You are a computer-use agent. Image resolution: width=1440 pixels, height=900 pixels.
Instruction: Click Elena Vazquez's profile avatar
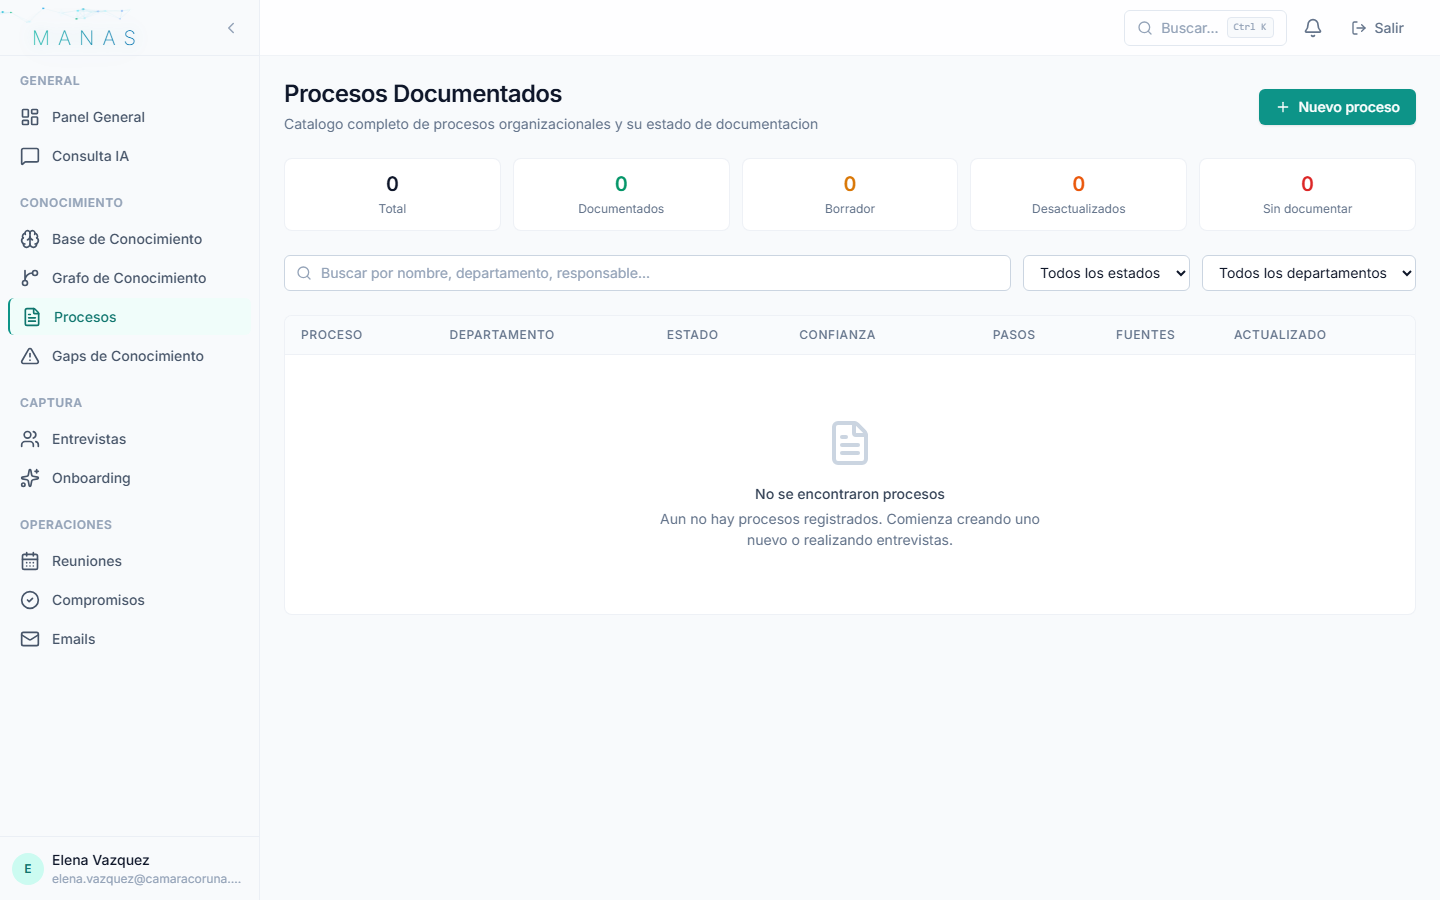click(27, 868)
